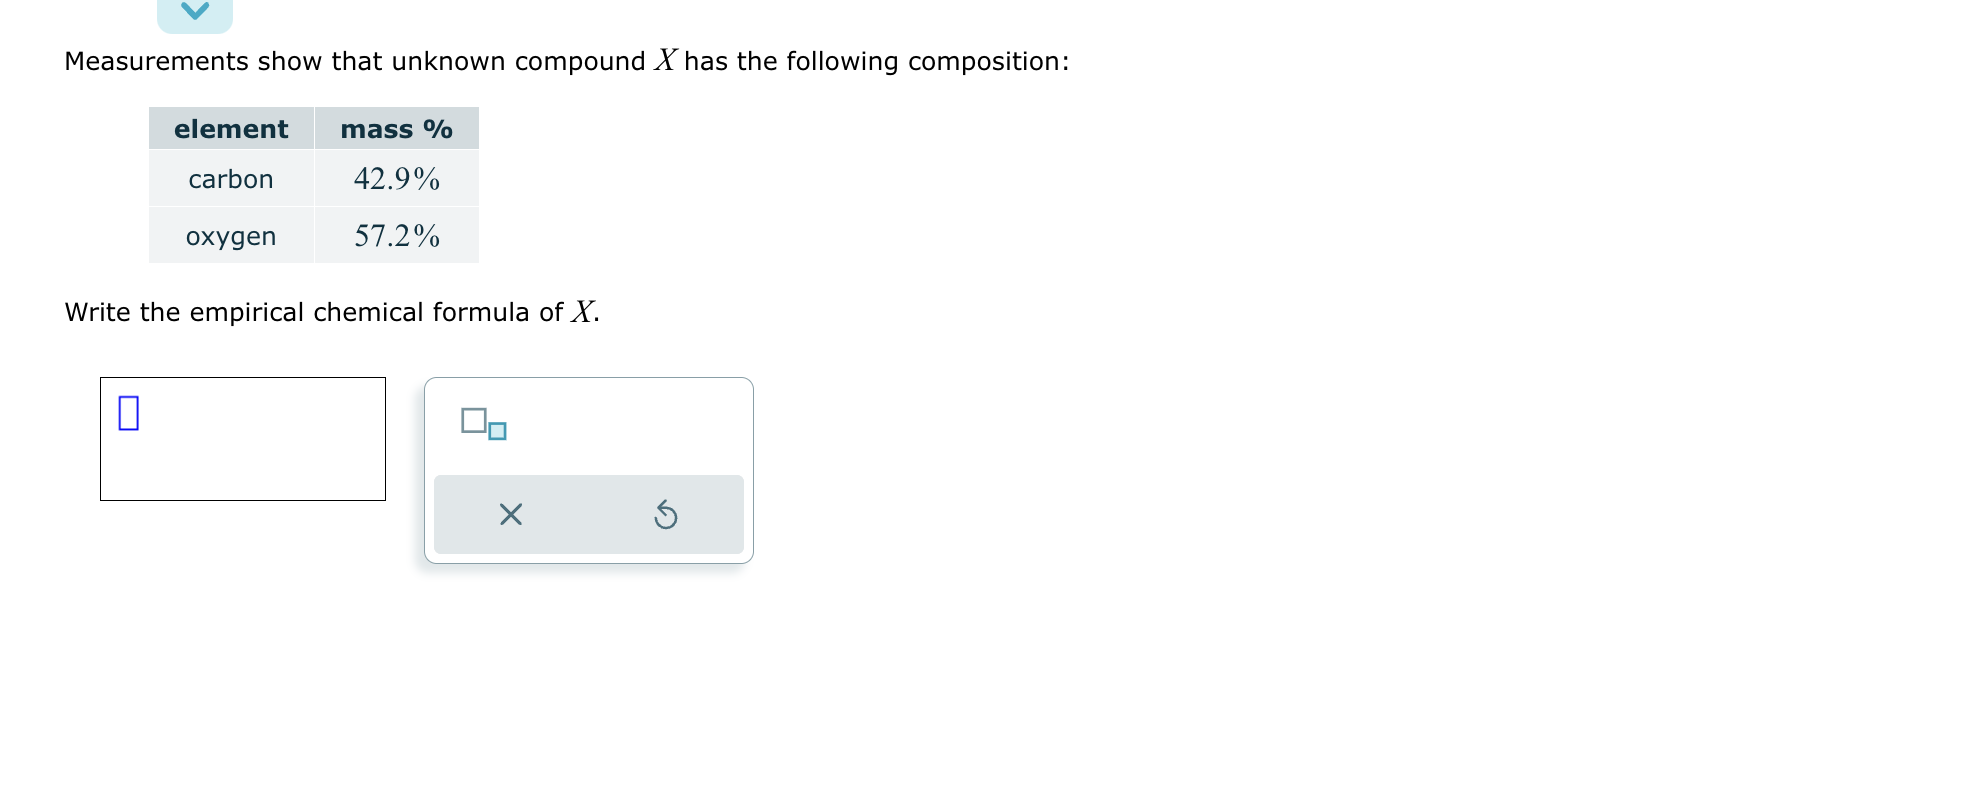
Task: Click the 42.9% value in the table
Action: pyautogui.click(x=396, y=179)
